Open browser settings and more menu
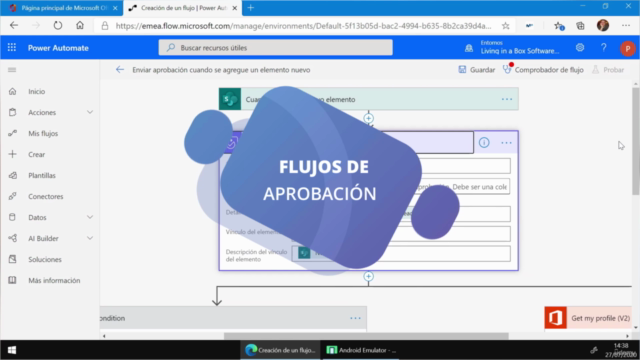 click(626, 26)
